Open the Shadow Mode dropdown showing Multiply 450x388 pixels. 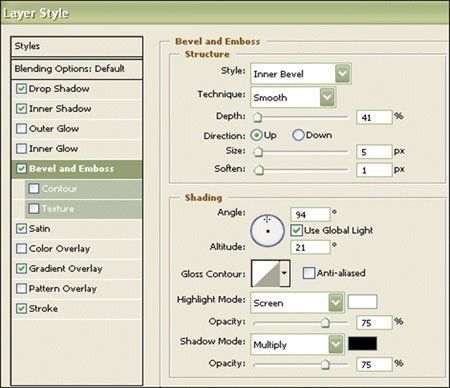[297, 344]
